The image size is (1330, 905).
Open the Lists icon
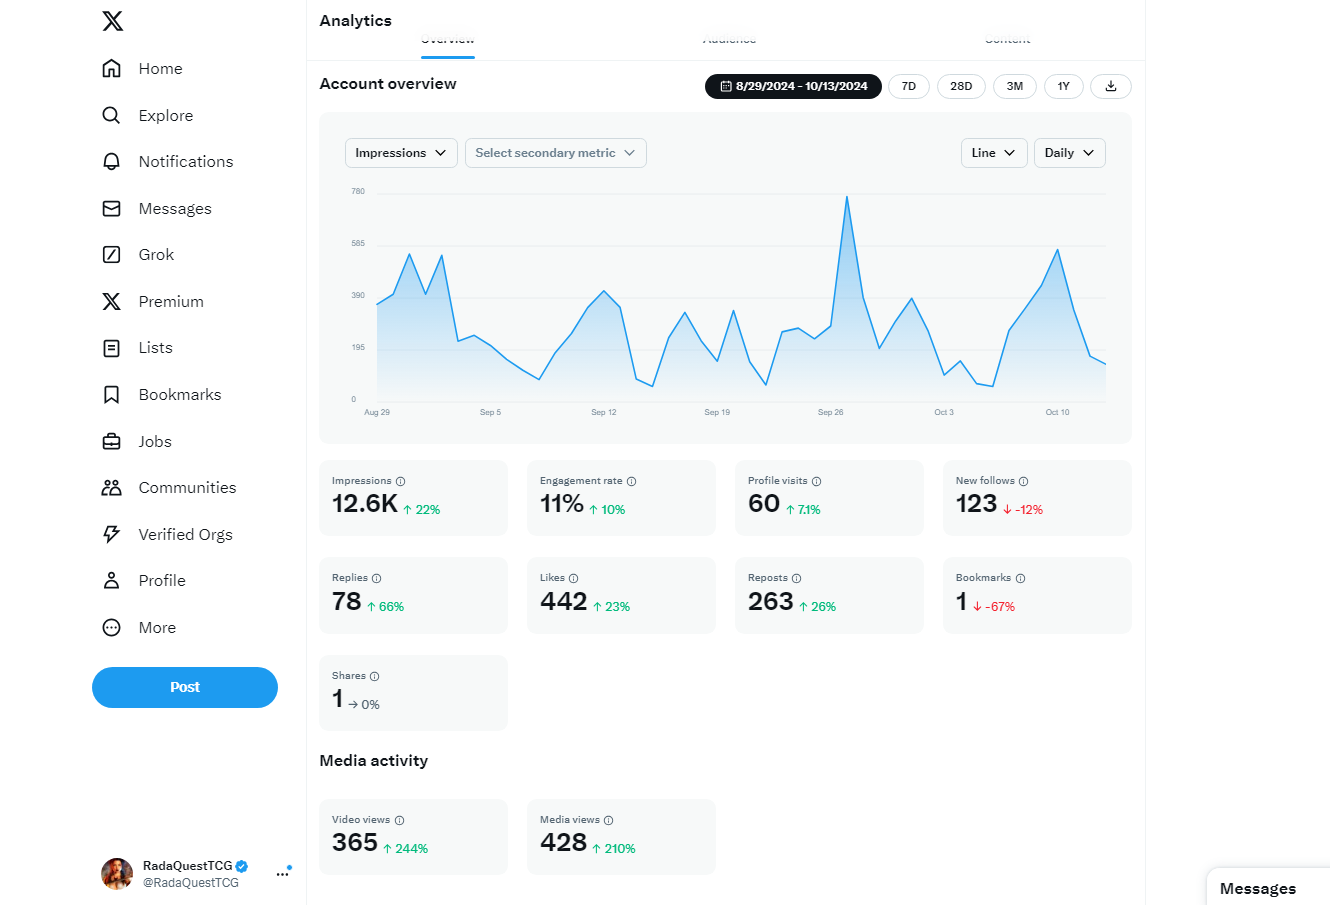tap(112, 348)
